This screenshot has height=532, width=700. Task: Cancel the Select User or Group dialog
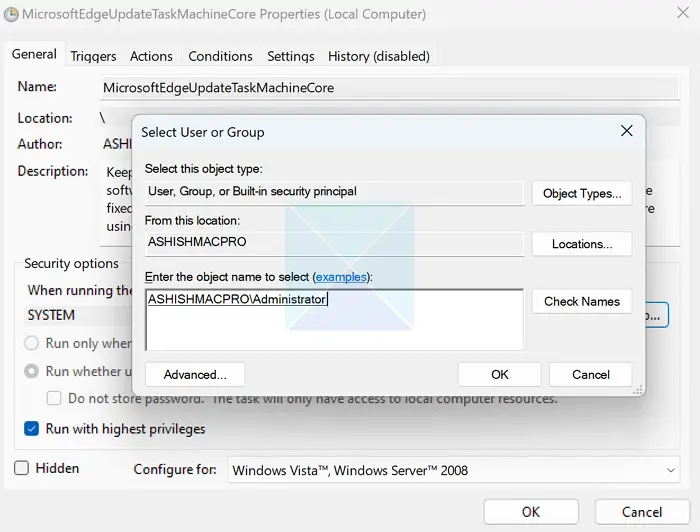tap(591, 374)
